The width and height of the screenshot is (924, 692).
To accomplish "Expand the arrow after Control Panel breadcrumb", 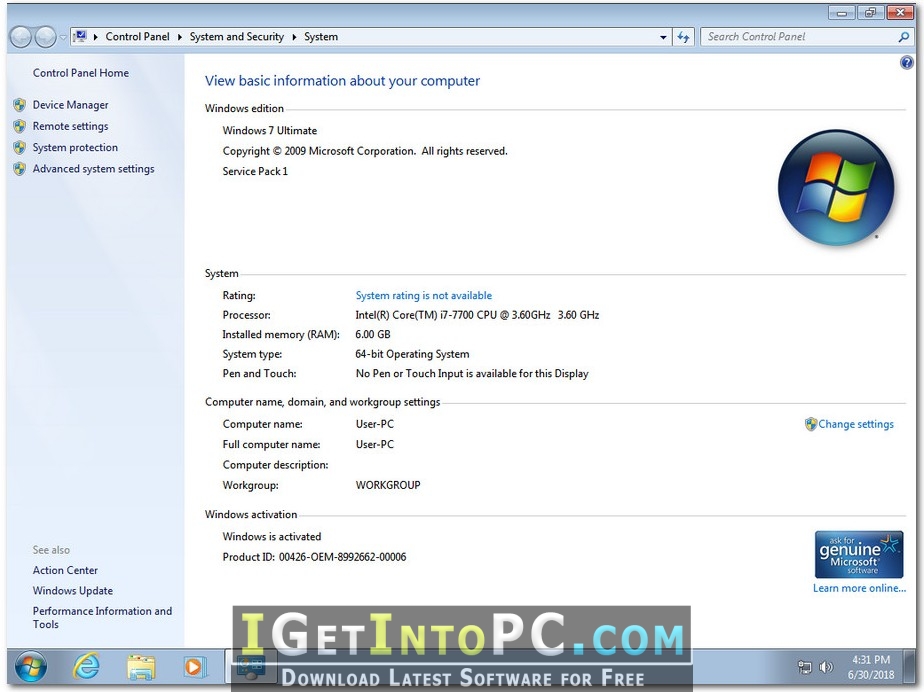I will (x=180, y=37).
